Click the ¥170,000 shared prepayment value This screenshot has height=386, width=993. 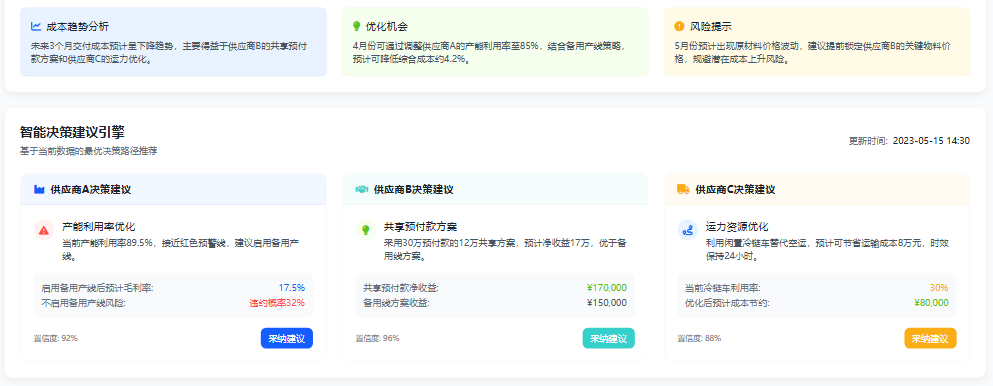(x=607, y=288)
